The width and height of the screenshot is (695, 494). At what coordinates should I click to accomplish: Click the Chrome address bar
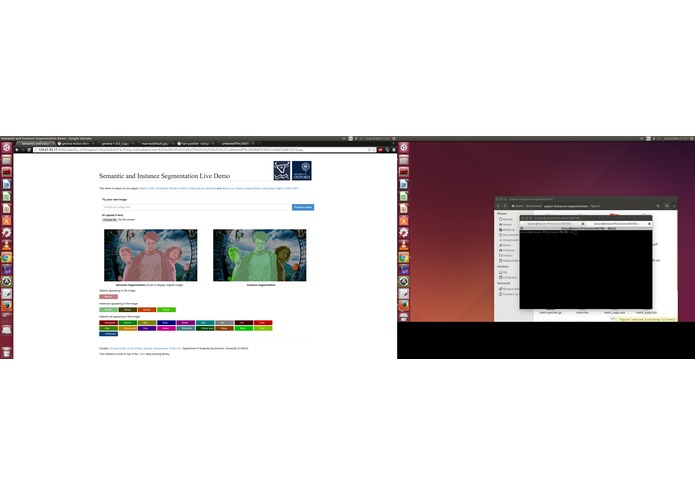pyautogui.click(x=204, y=150)
